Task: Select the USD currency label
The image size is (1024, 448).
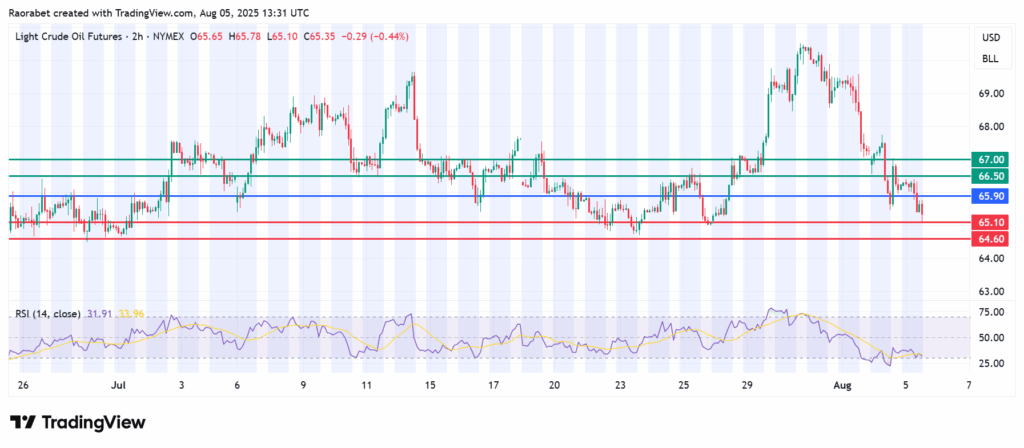Action: pyautogui.click(x=990, y=39)
